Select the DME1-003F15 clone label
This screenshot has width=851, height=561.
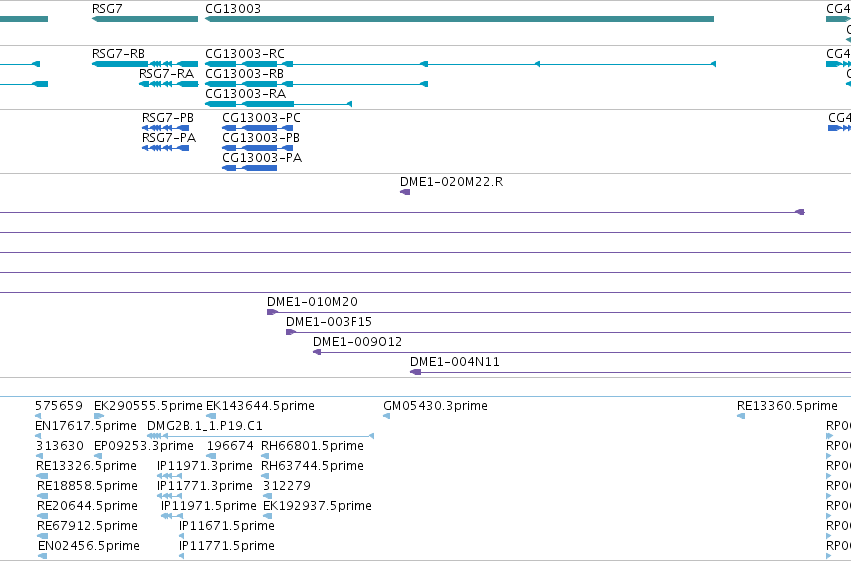click(329, 322)
